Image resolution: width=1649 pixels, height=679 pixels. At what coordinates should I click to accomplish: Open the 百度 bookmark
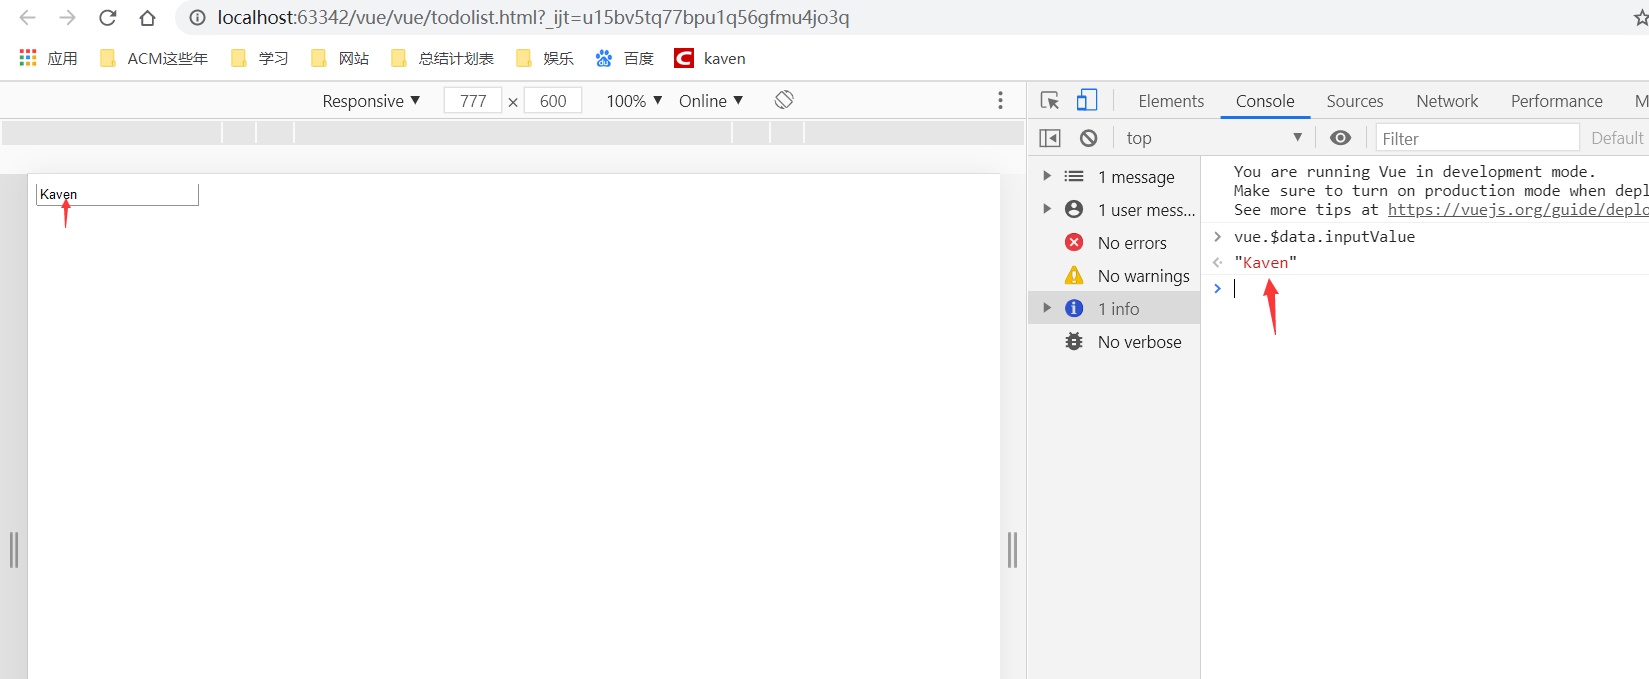click(625, 58)
